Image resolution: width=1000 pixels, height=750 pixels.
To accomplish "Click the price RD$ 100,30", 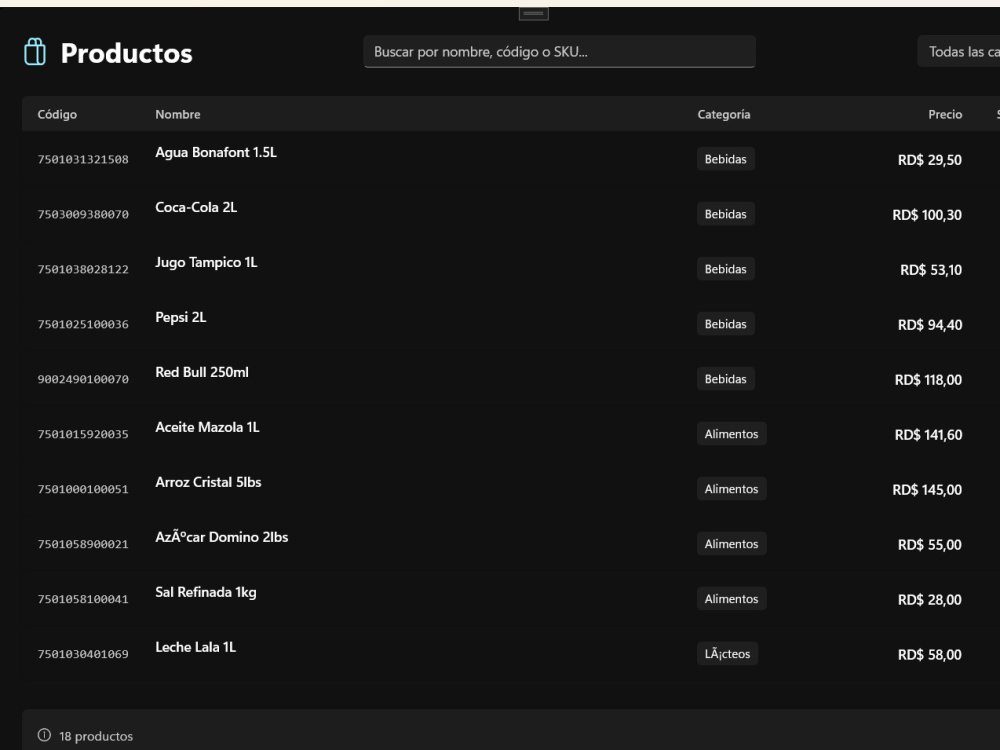I will (927, 215).
